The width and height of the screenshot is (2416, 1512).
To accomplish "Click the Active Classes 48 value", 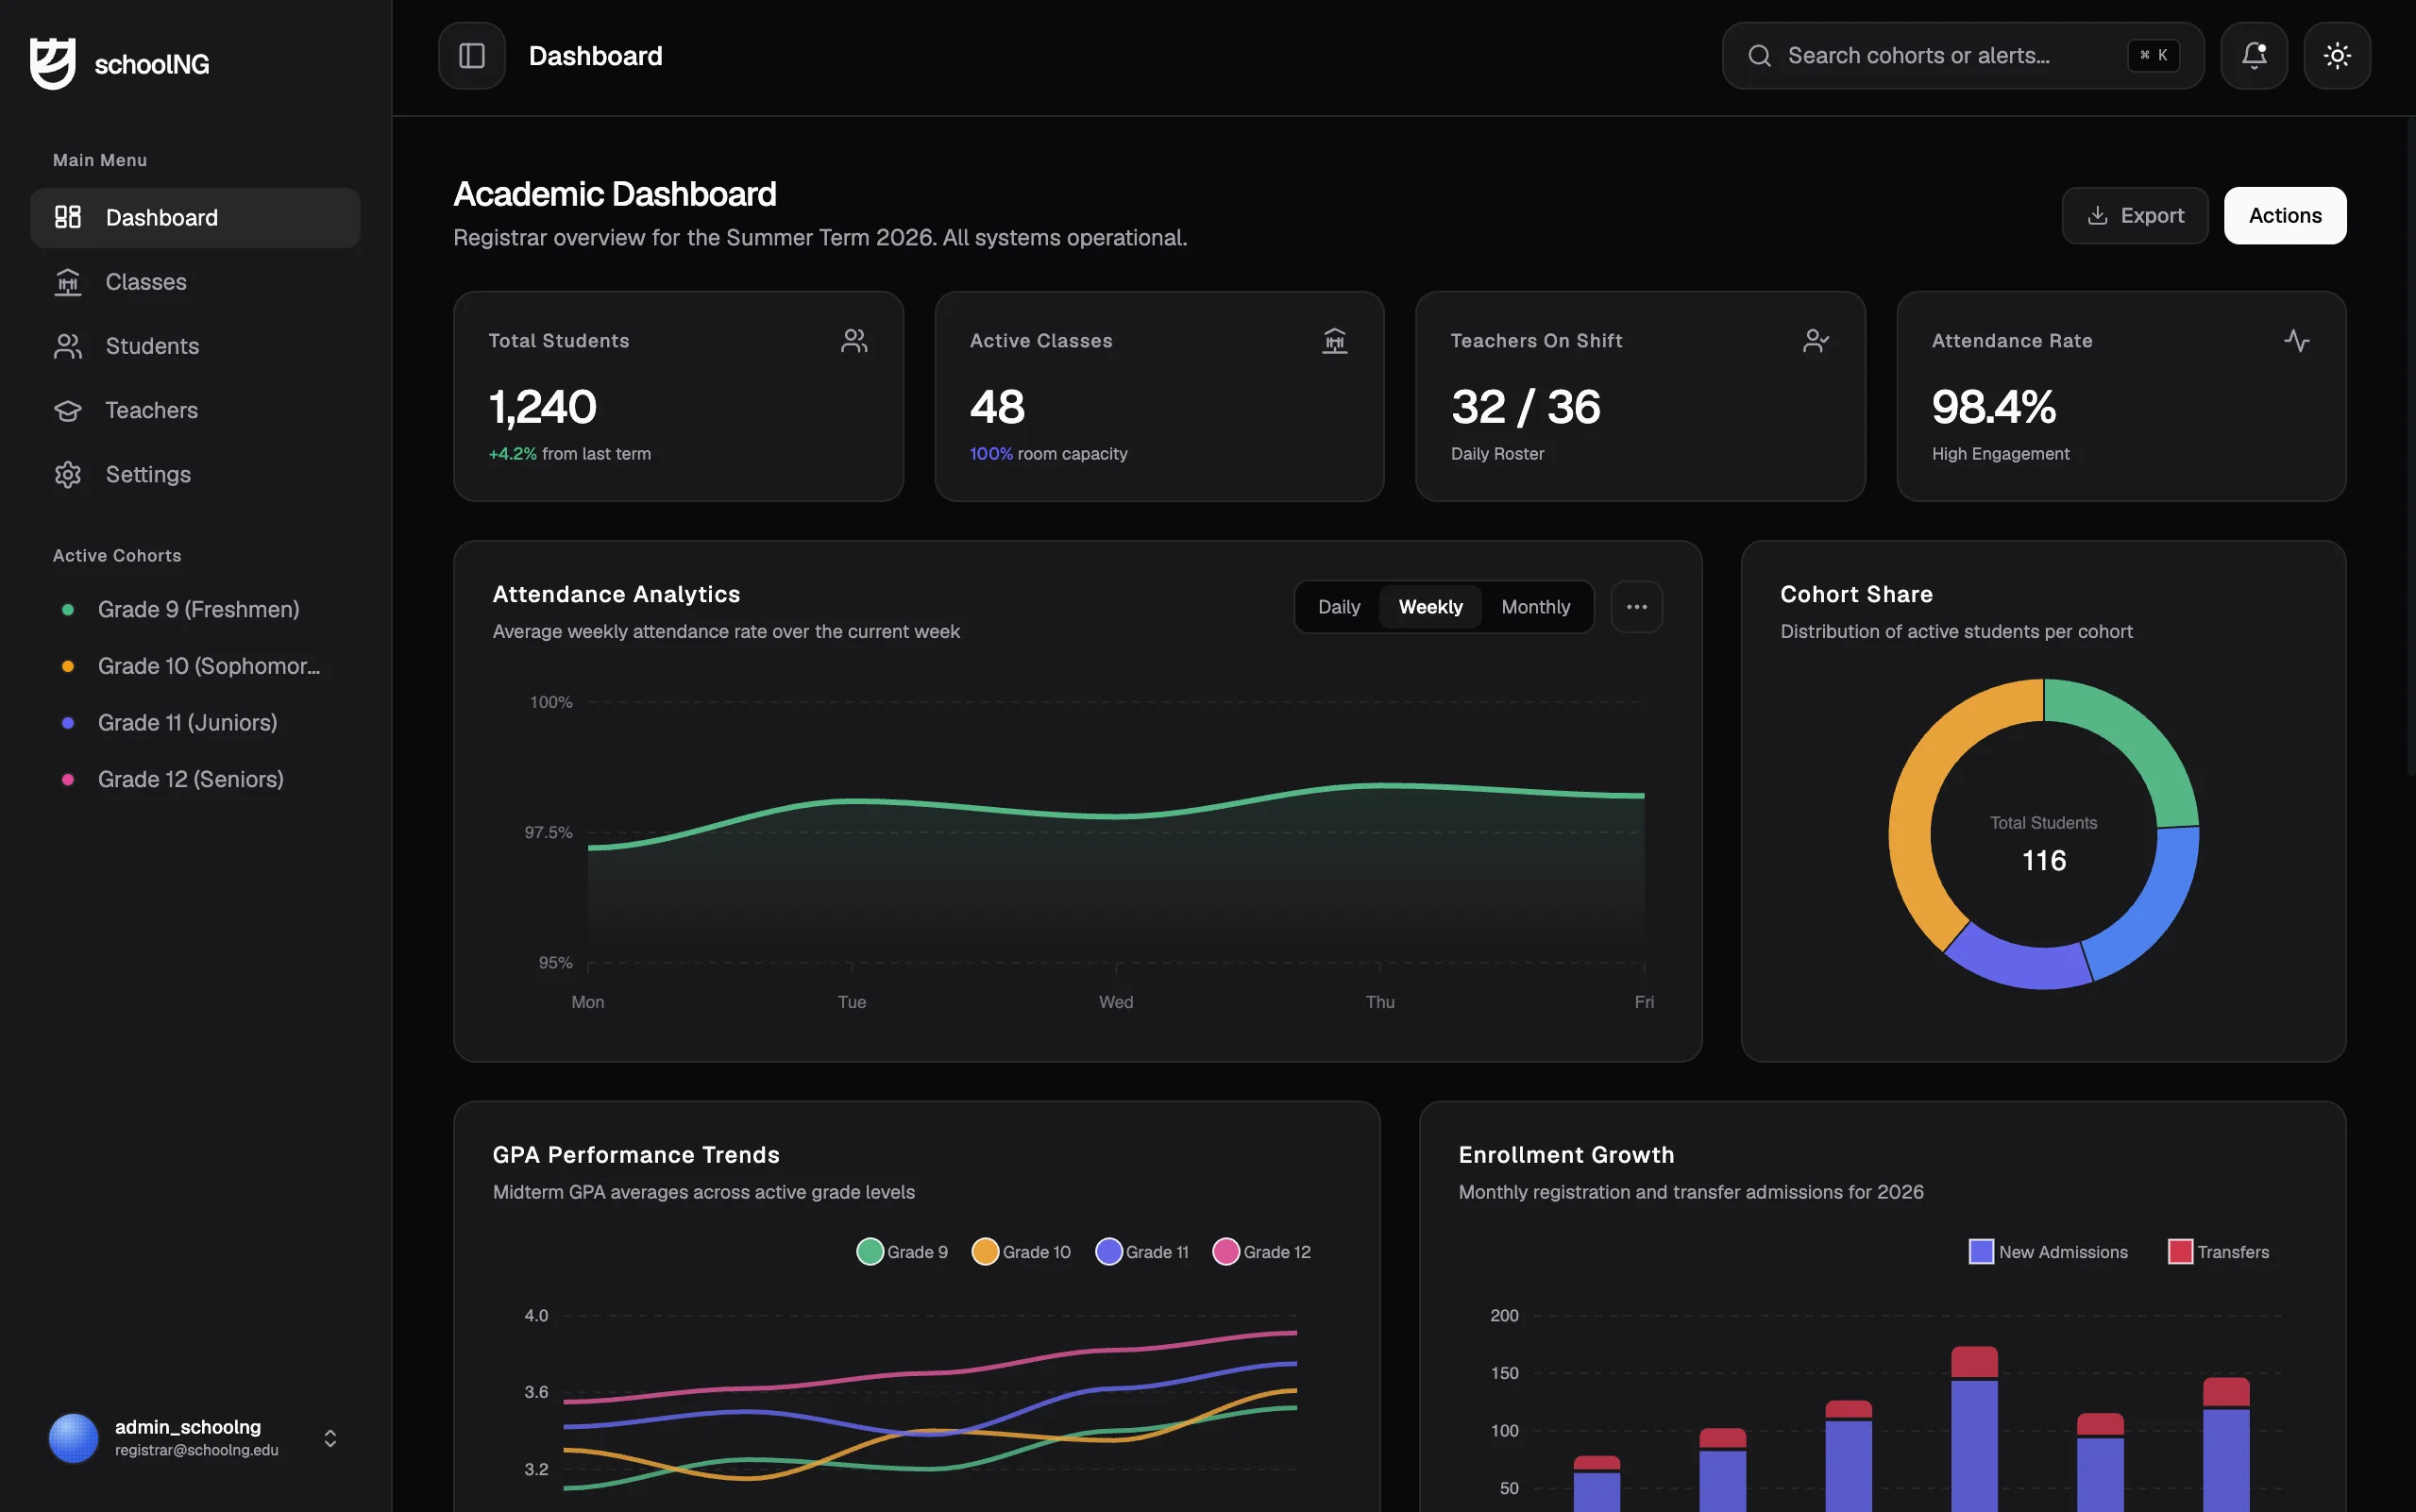I will (997, 407).
